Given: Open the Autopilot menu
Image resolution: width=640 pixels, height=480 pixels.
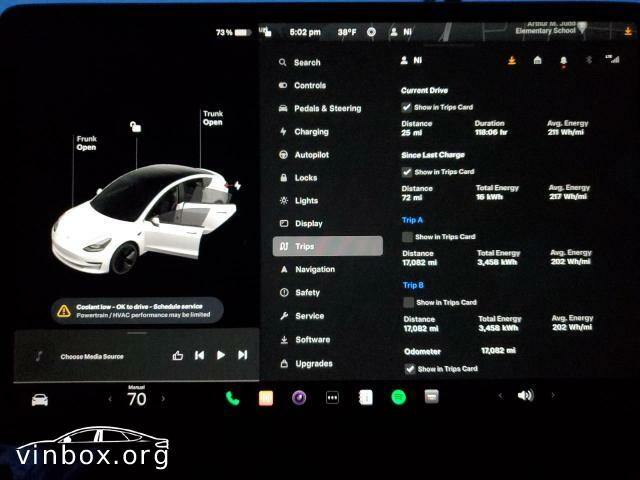Looking at the screenshot, I should click(x=304, y=155).
